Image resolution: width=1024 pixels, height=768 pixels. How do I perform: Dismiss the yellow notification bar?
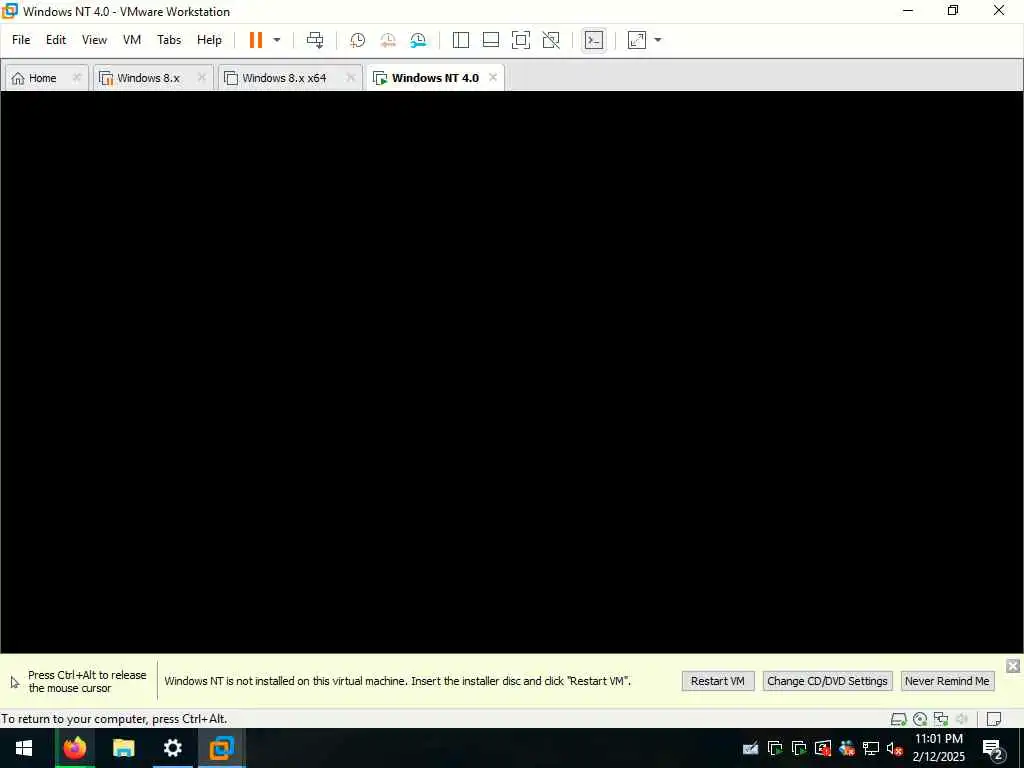(x=1013, y=665)
